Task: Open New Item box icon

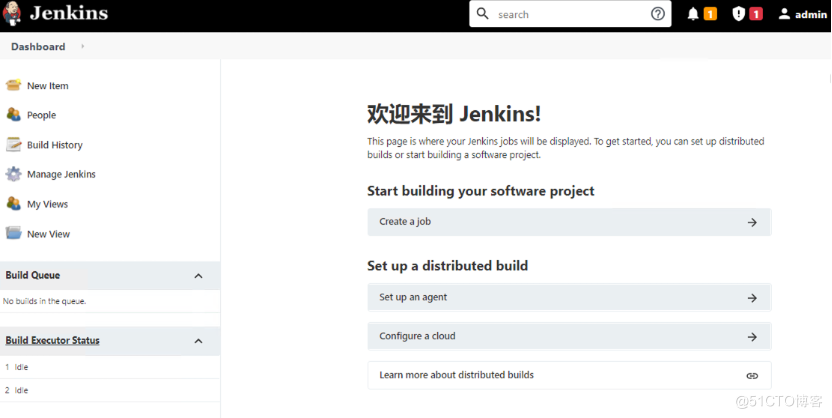Action: coord(13,85)
